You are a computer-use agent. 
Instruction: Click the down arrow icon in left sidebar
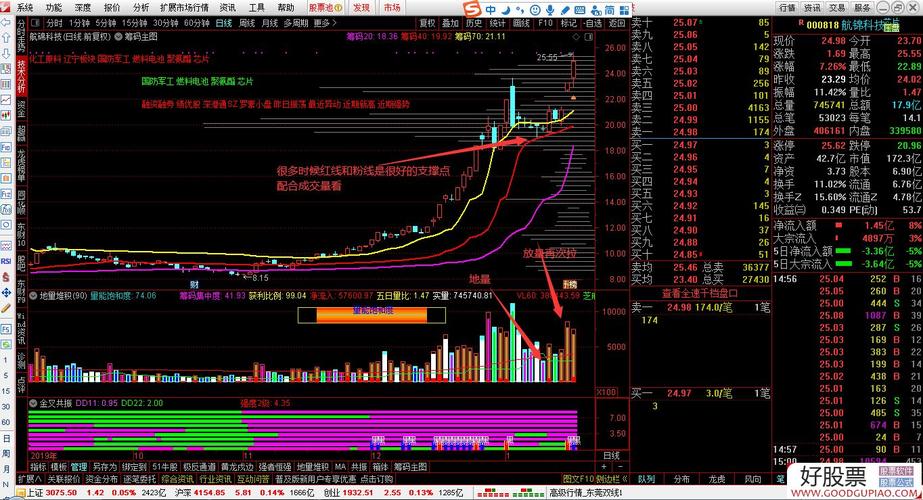coord(6,53)
